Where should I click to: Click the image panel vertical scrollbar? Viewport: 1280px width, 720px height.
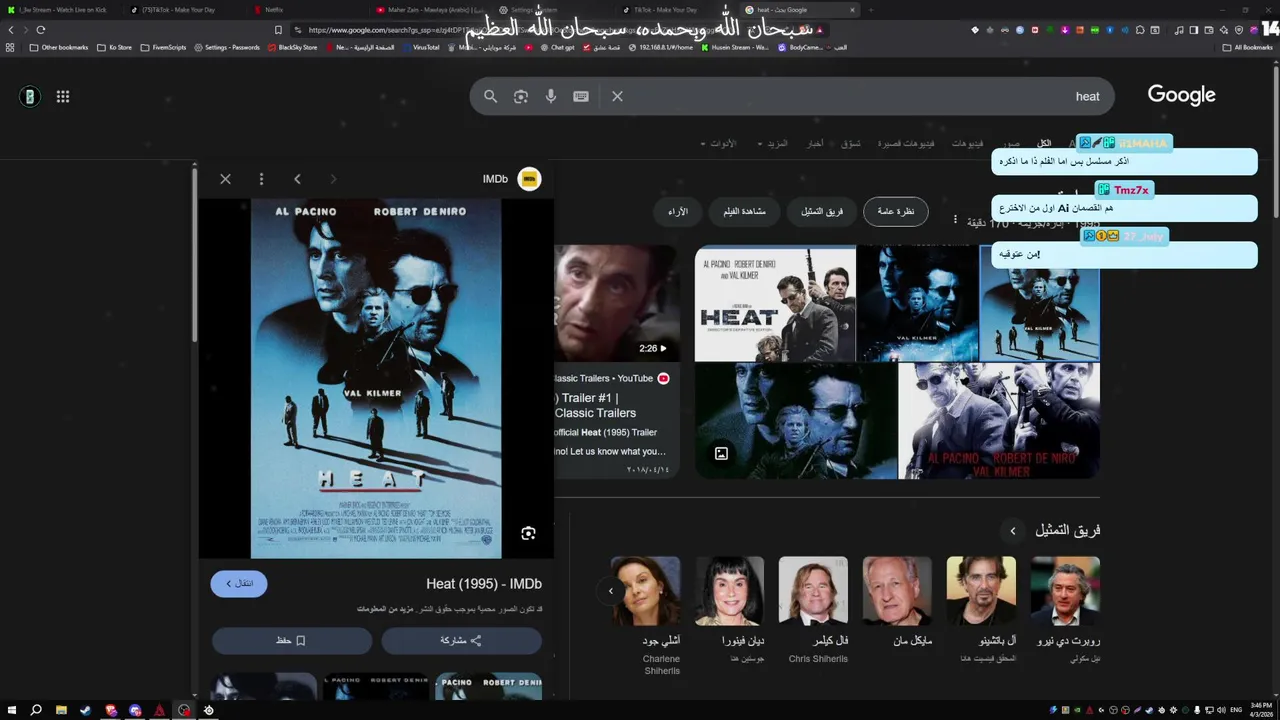tap(195, 255)
